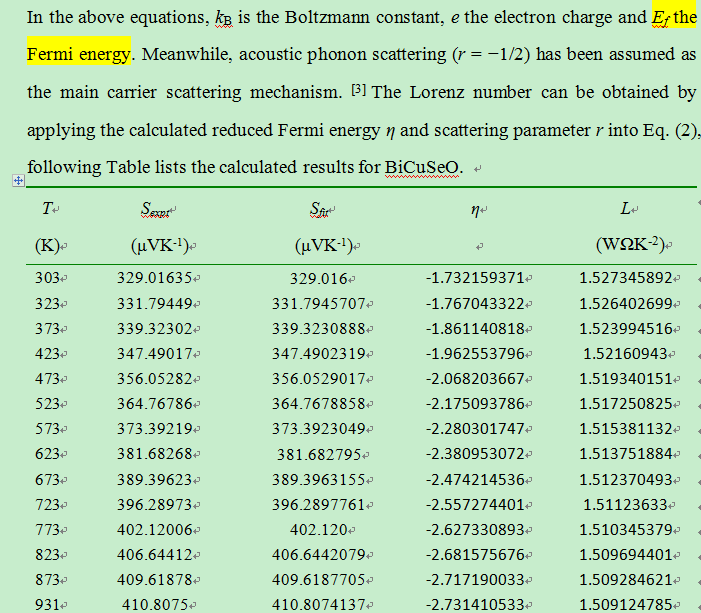Image resolution: width=701 pixels, height=613 pixels.
Task: Click the Sexpt column header
Action: click(x=155, y=209)
